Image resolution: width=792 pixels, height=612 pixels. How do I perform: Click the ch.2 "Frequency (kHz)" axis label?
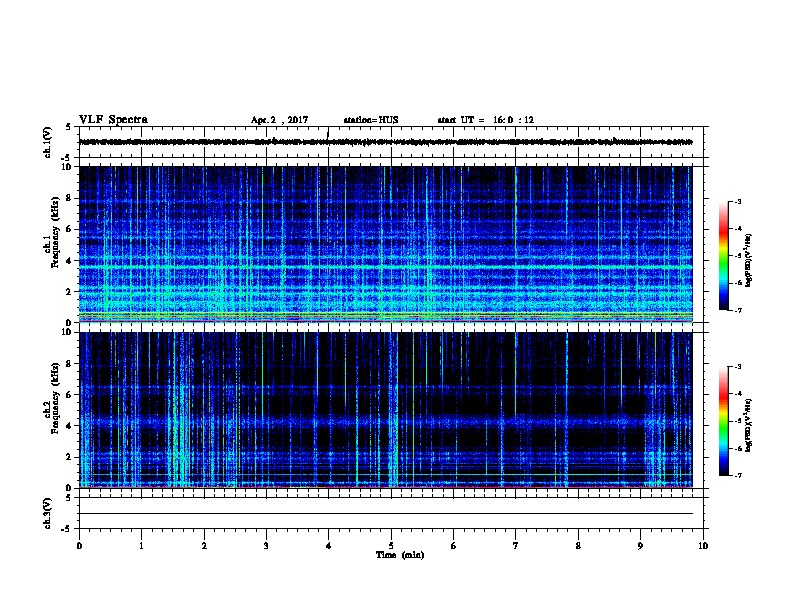pos(55,398)
